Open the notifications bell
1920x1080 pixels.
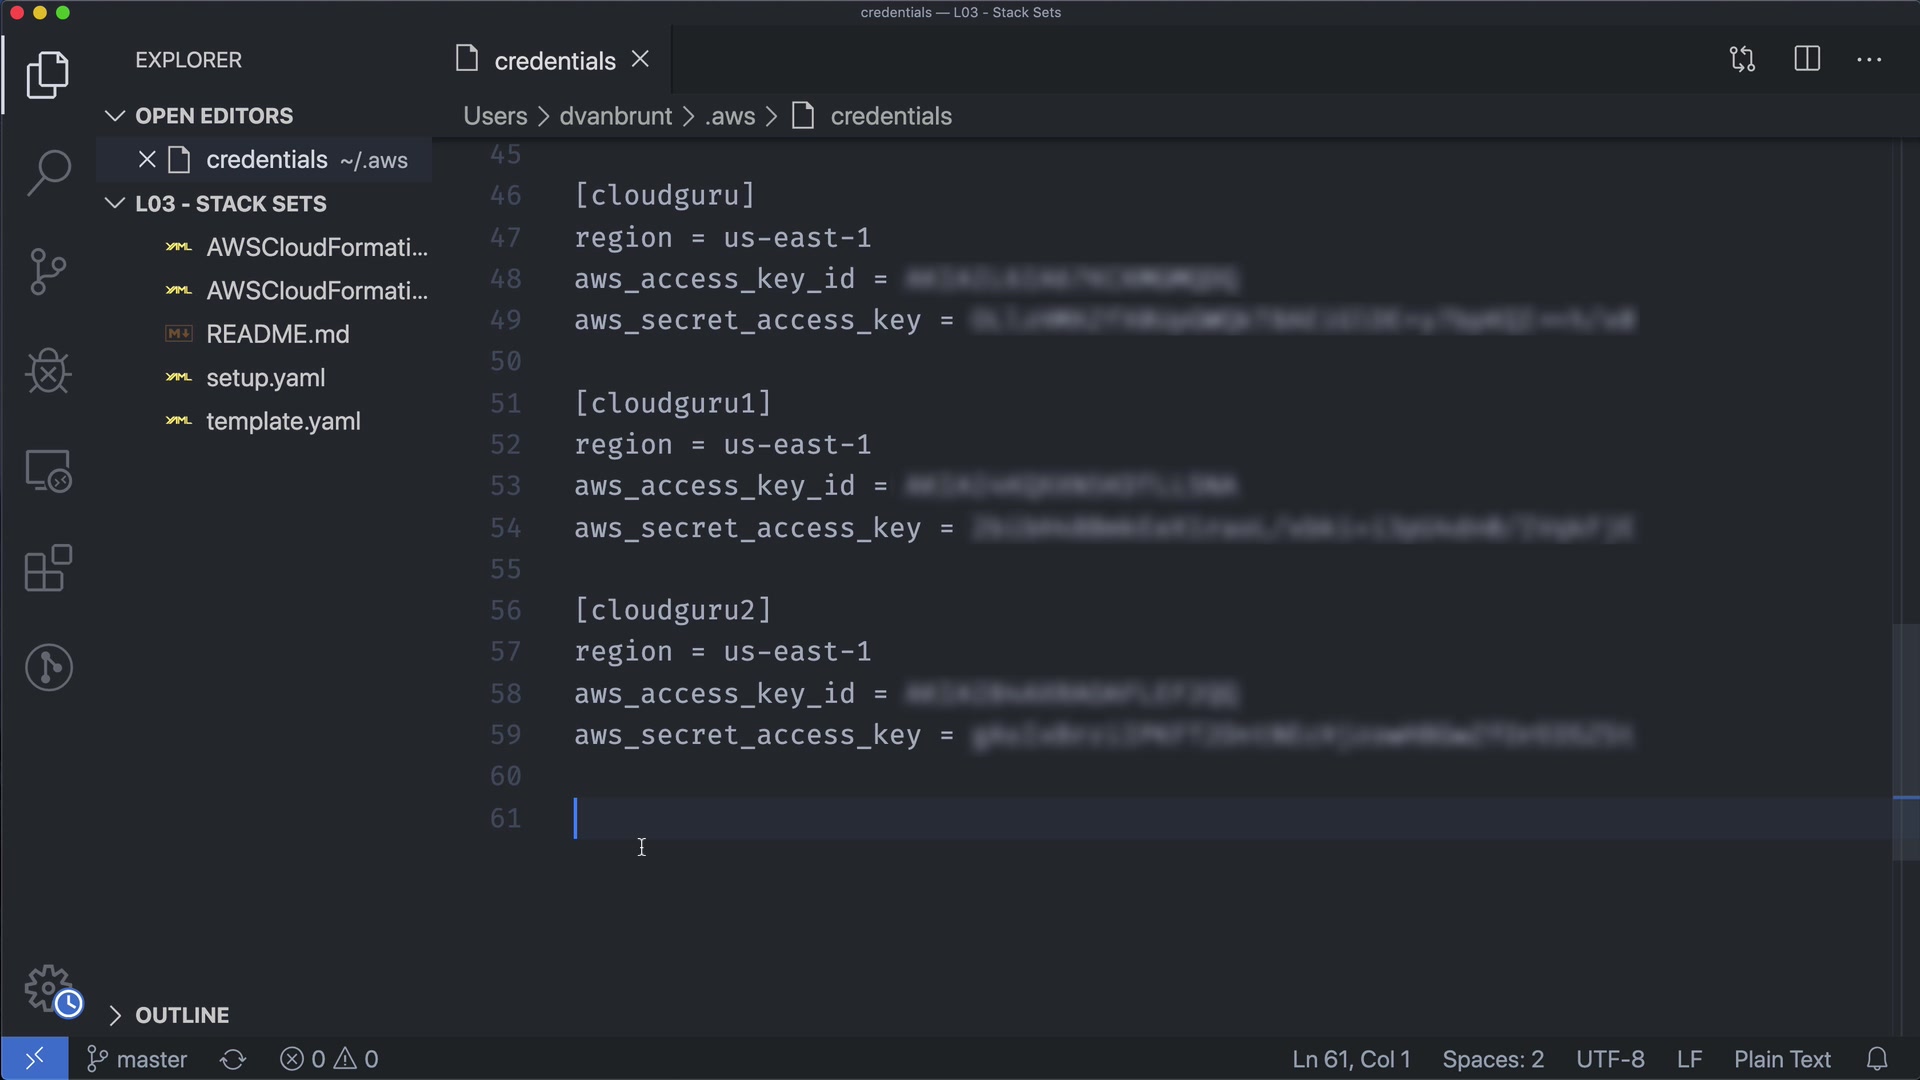pyautogui.click(x=1877, y=1059)
